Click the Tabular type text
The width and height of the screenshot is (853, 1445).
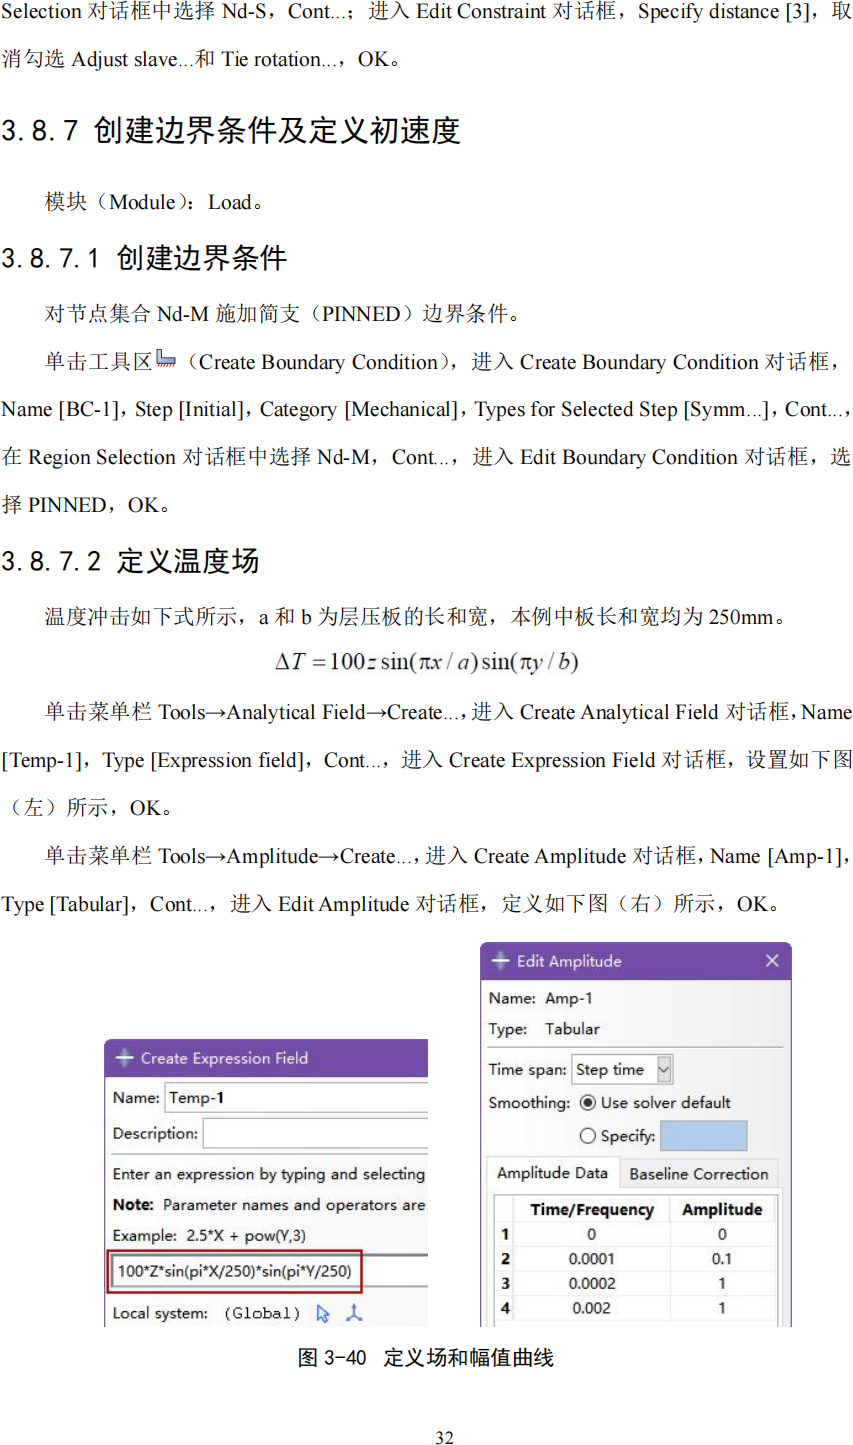click(572, 1028)
